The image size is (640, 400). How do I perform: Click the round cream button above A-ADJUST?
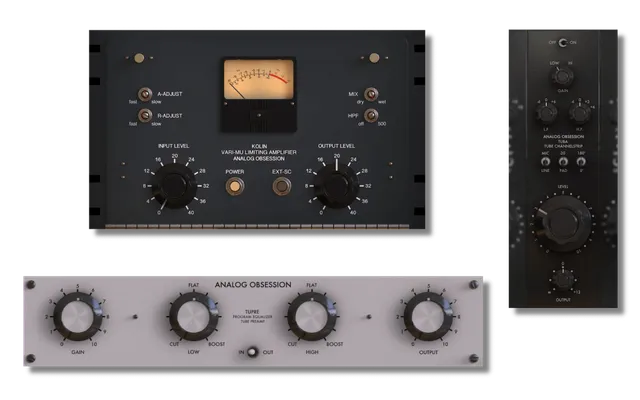(139, 58)
